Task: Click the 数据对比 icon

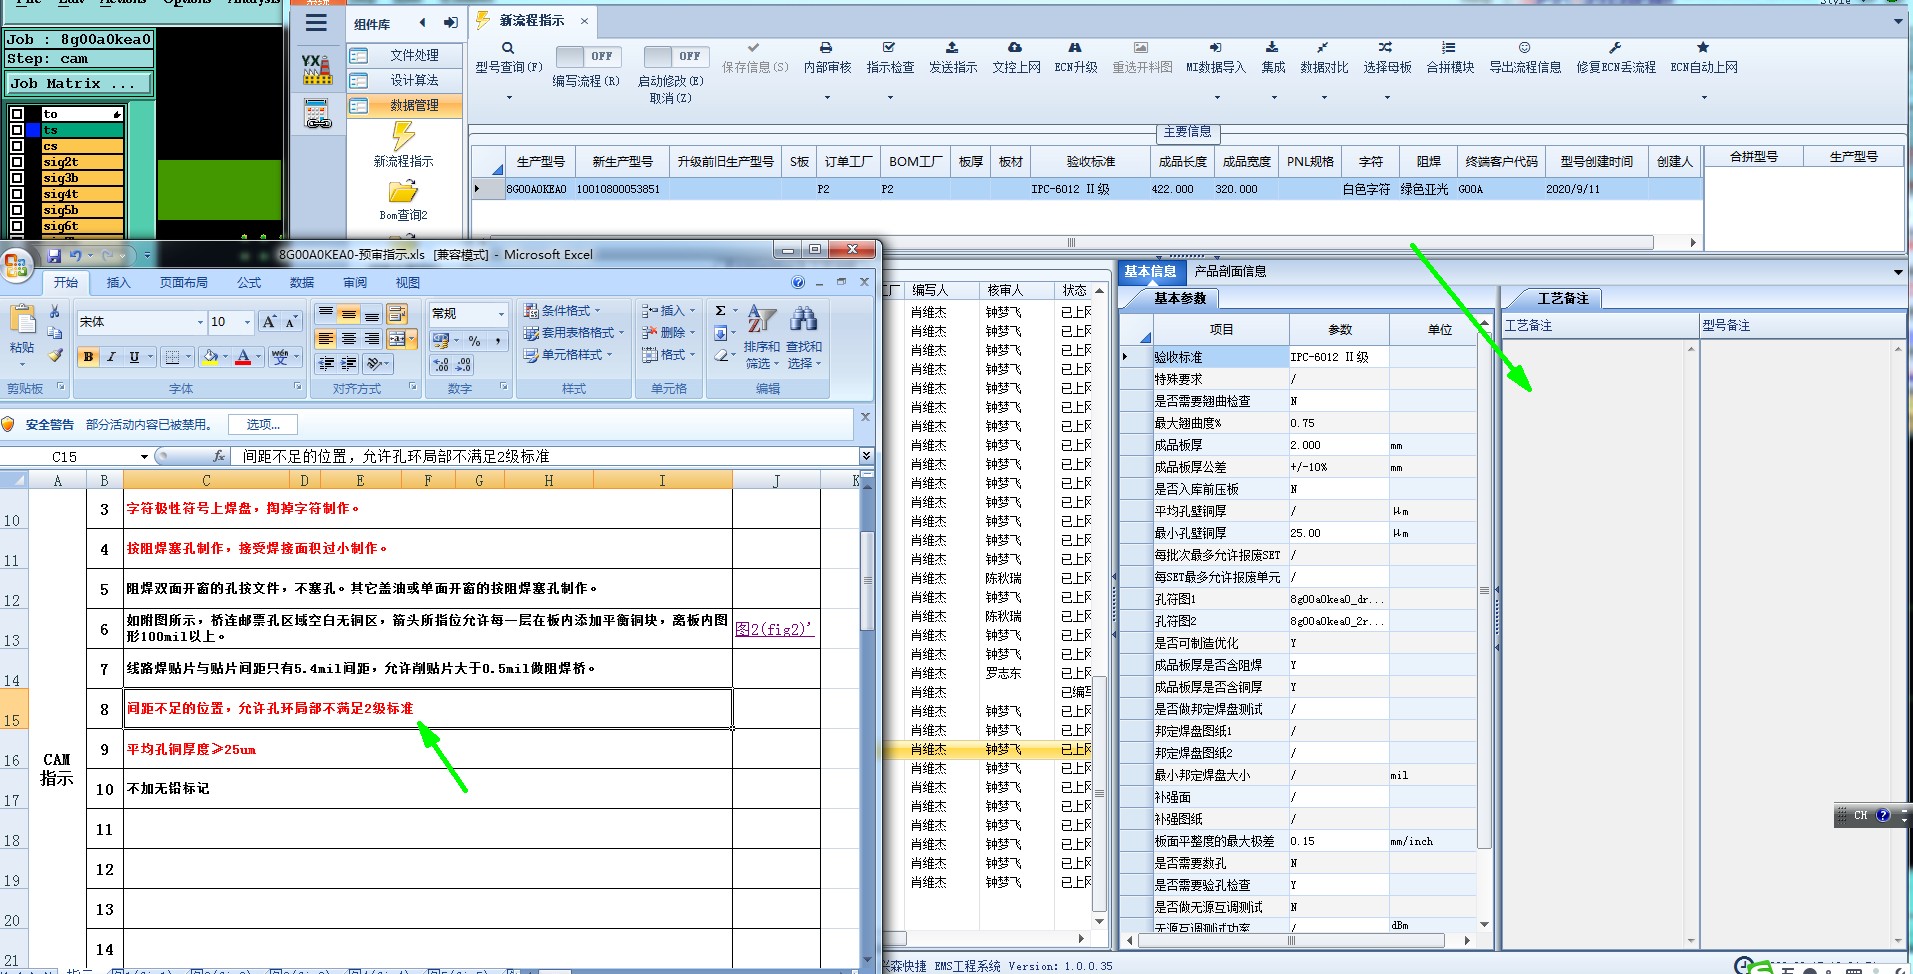Action: (1323, 47)
